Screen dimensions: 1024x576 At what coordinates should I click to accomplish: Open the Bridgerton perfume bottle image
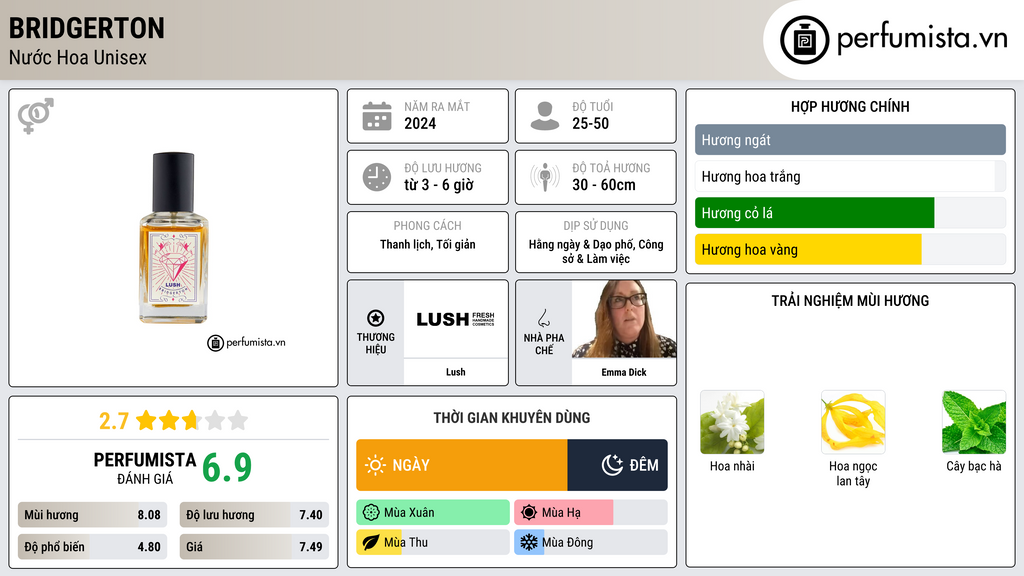click(173, 238)
